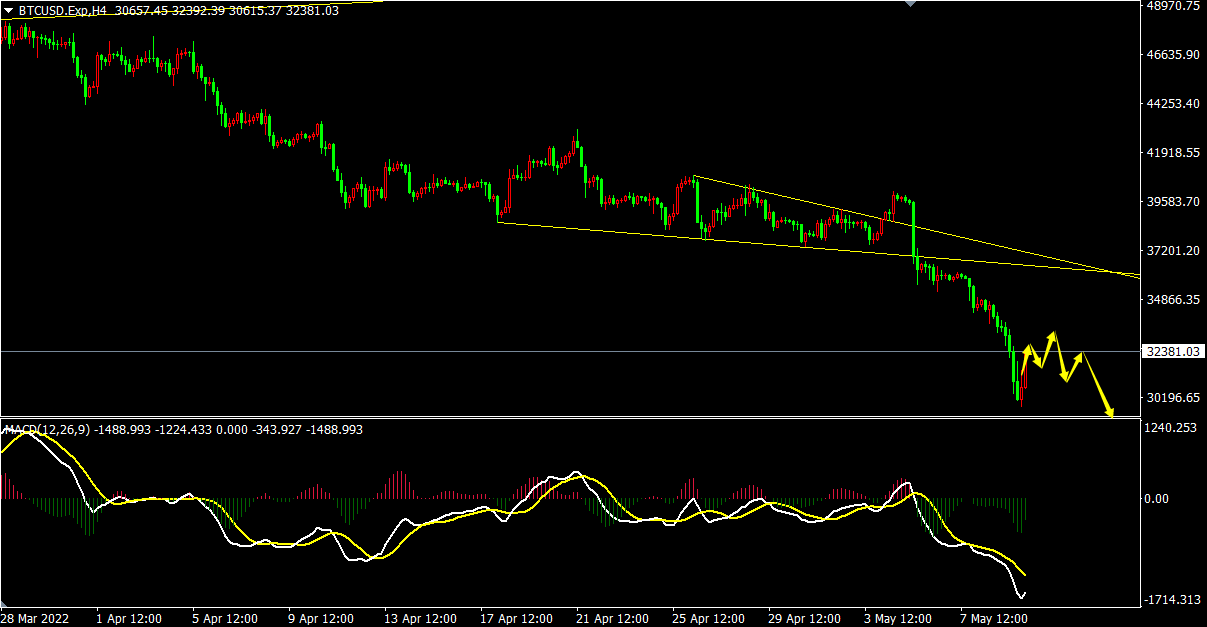Click the -1714.313 MACD scale value
Screen dimensions: 1207x627
[x=1170, y=600]
